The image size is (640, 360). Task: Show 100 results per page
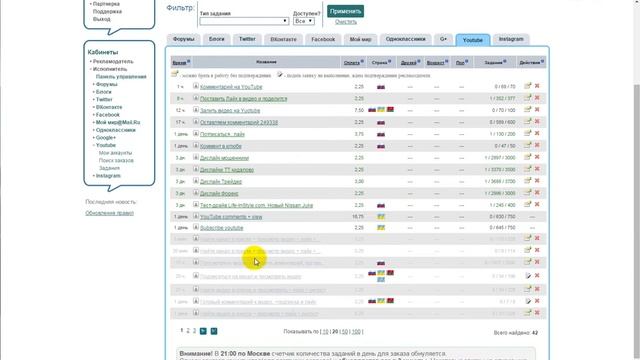point(356,332)
